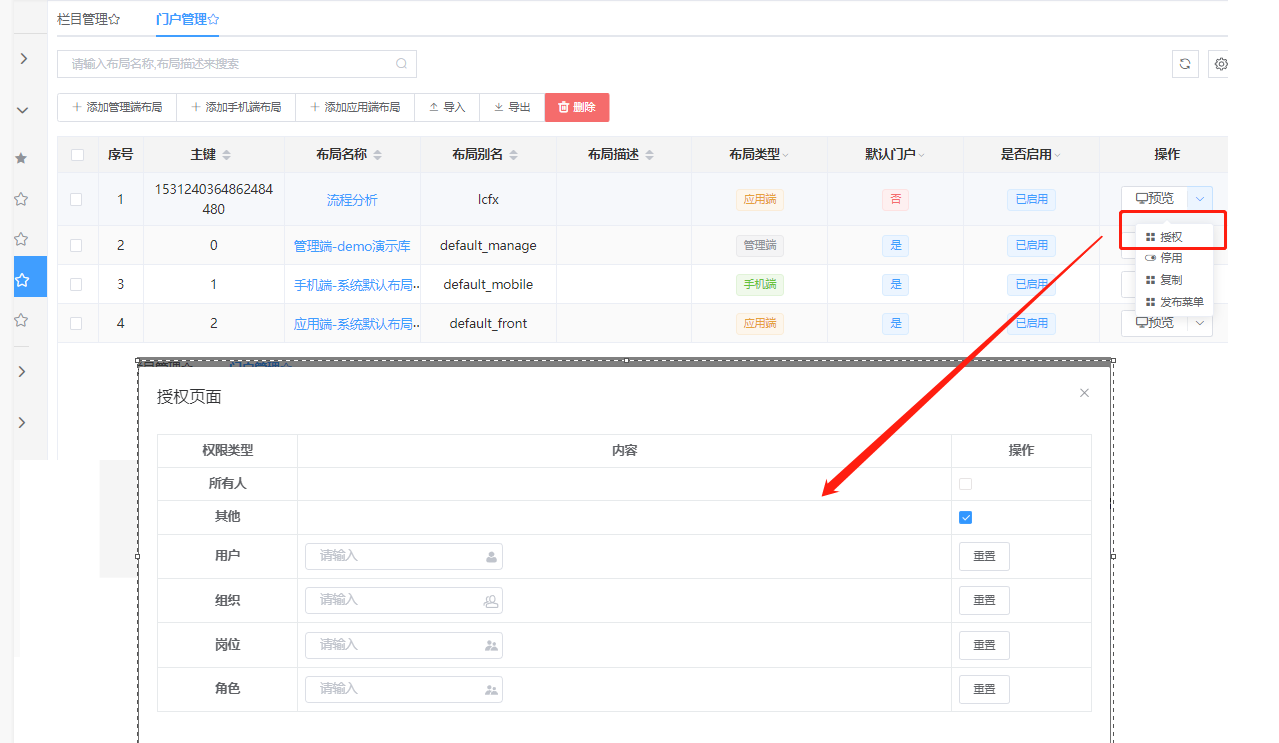Screen dimensions: 1279x743
Task: Open the 是否启用 column filter dropdown
Action: tap(1057, 155)
